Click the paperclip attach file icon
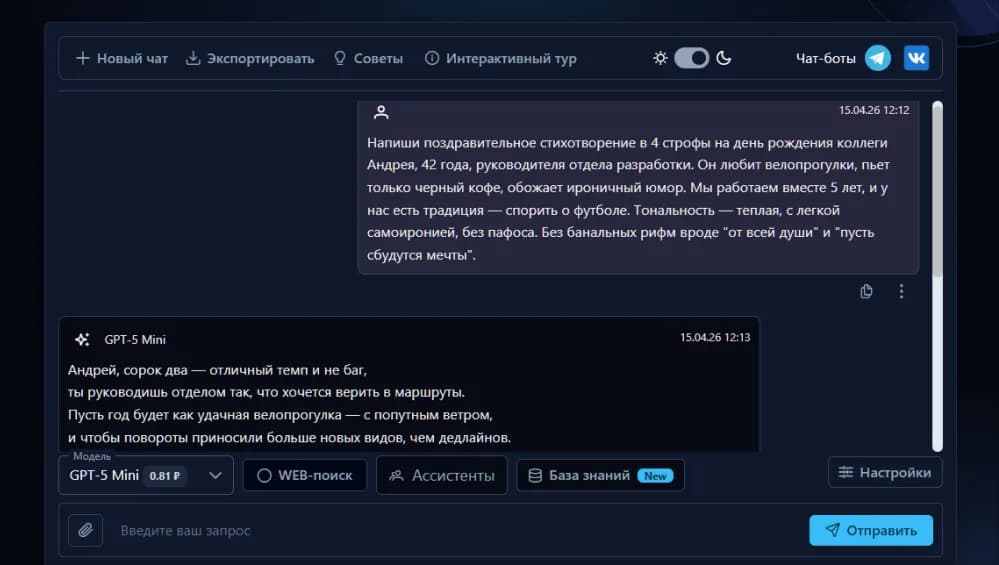Viewport: 999px width, 565px height. tap(86, 530)
